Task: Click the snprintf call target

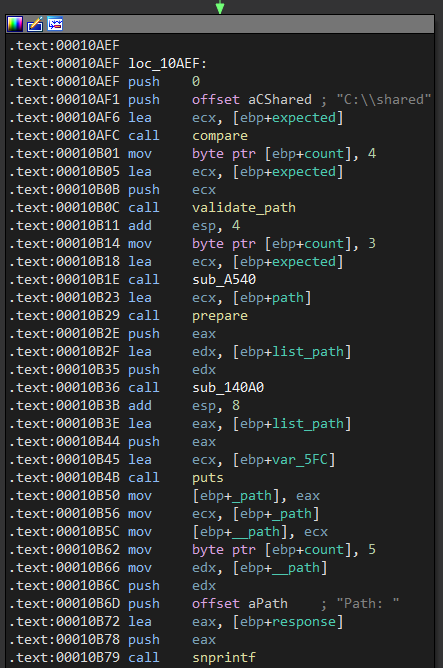Action: coord(224,657)
